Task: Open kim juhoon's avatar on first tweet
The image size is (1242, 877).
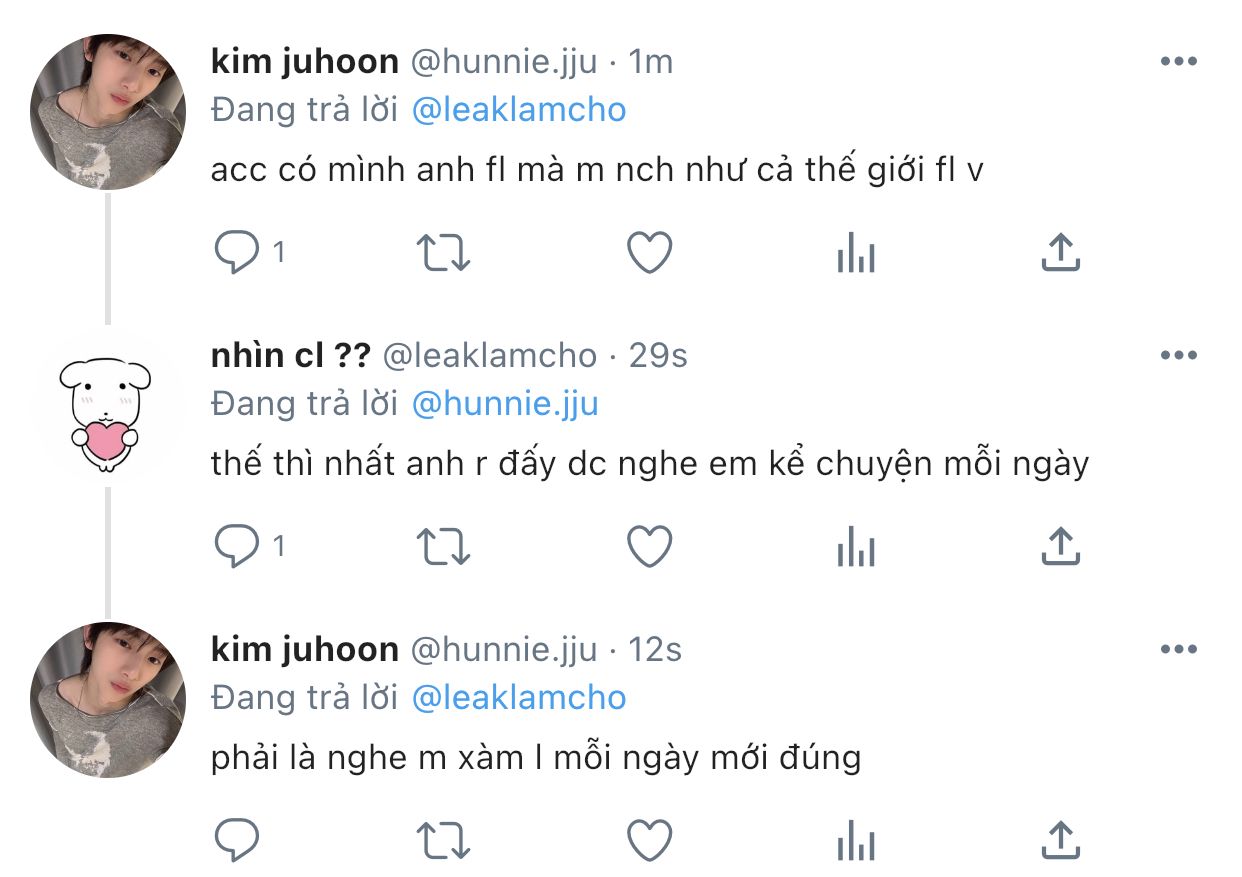Action: click(108, 112)
